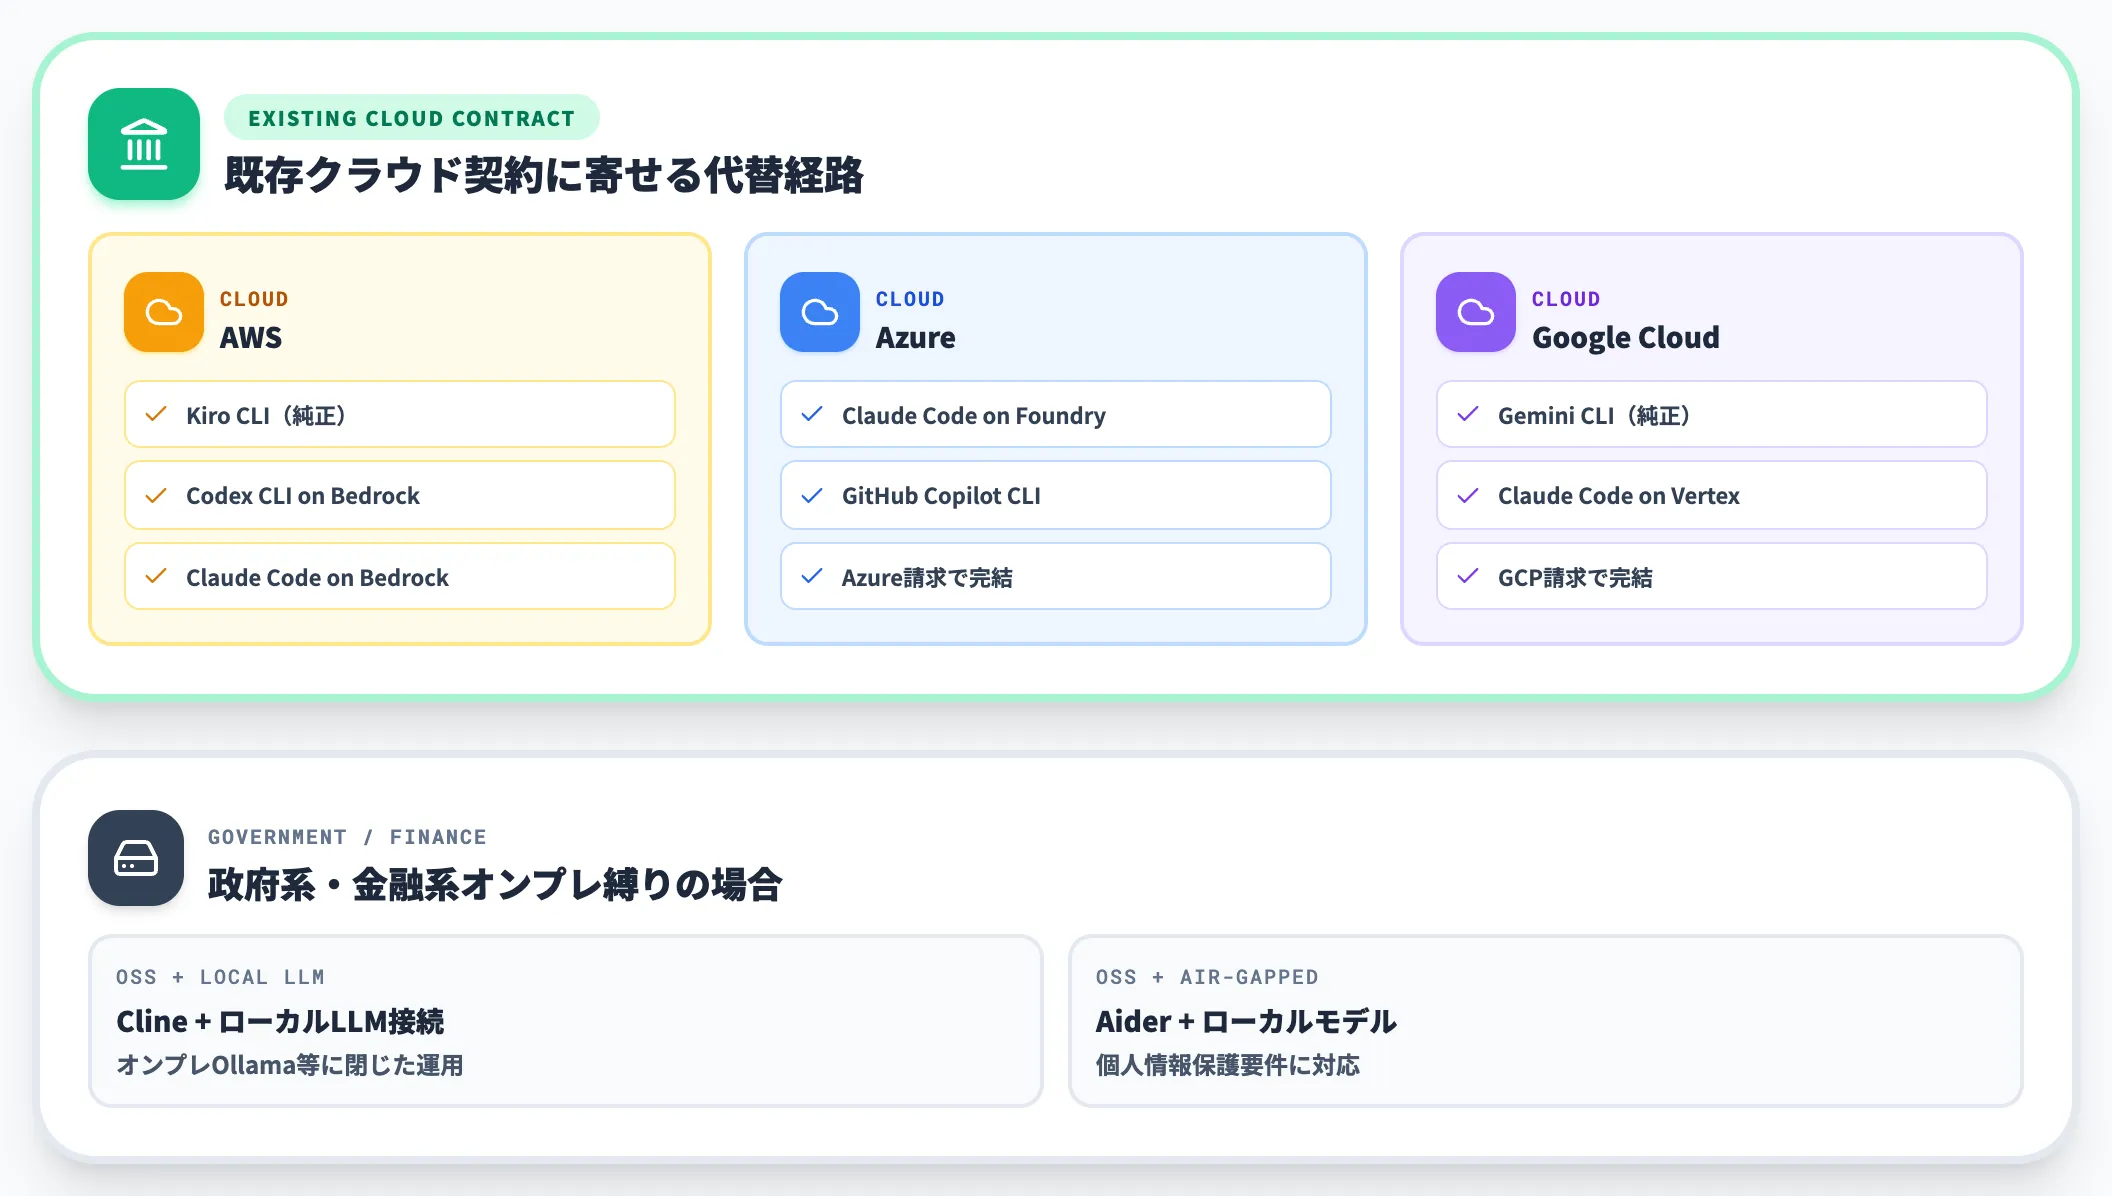This screenshot has width=2112, height=1196.
Task: Click the blue Azure cloud icon
Action: [820, 312]
